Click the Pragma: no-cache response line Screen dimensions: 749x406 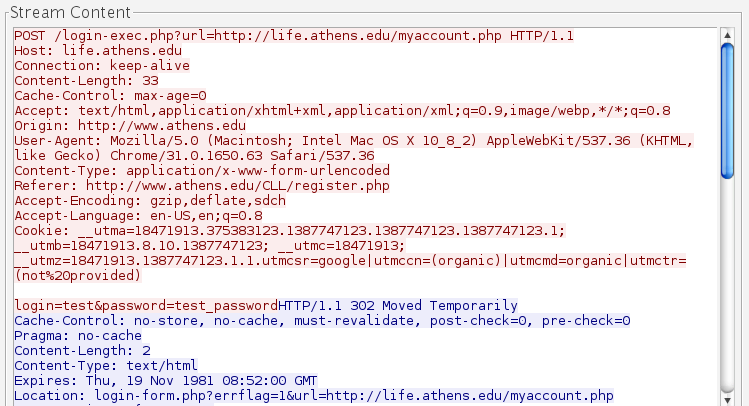pos(78,335)
